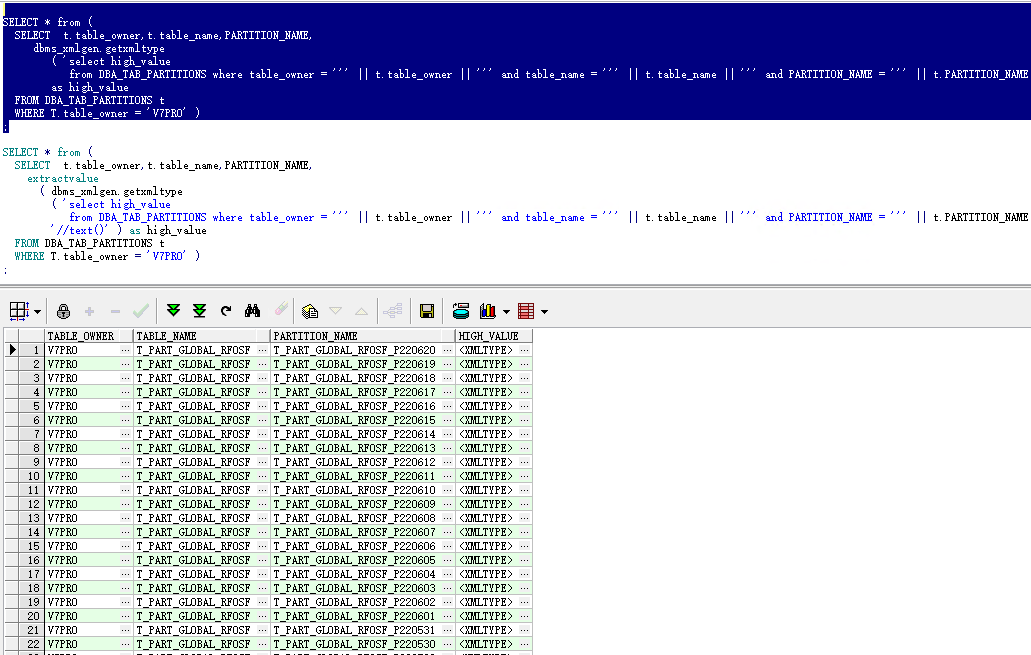Viewport: 1031px width, 655px height.
Task: Lock the result grid for editing
Action: [63, 311]
